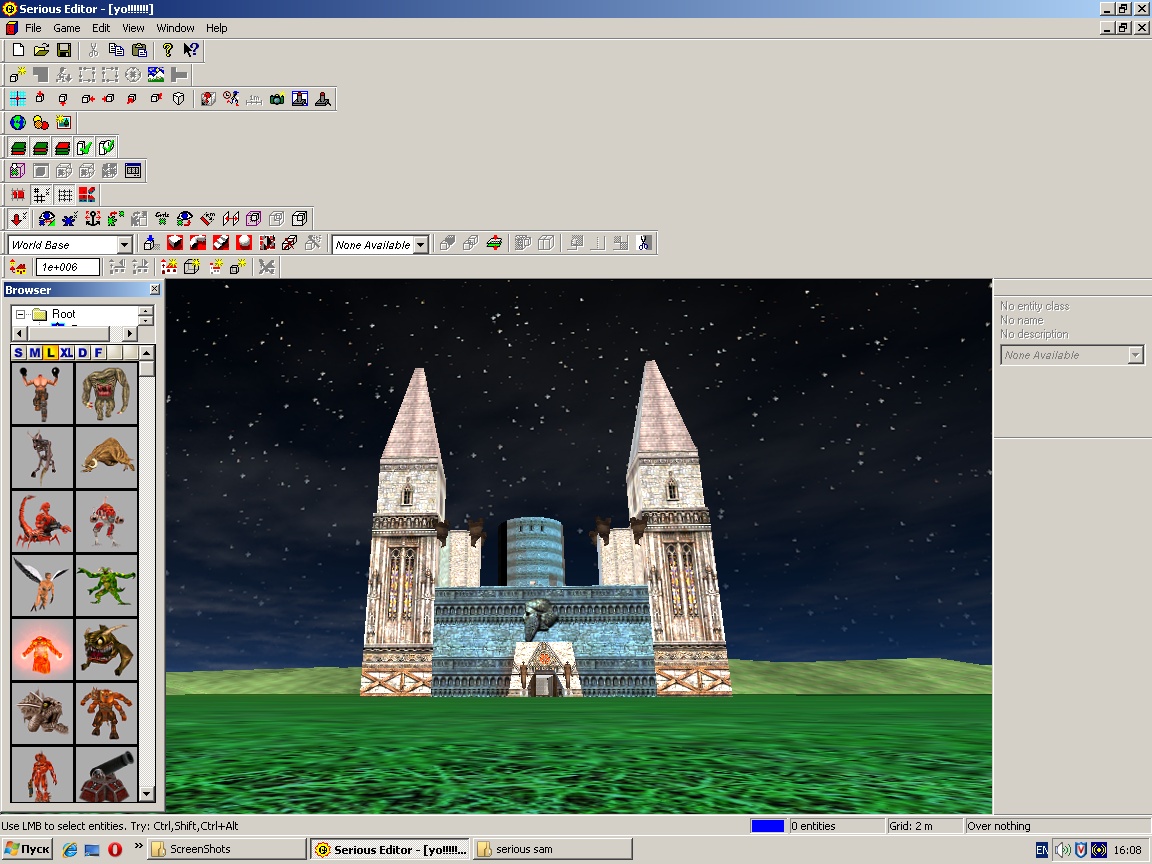Open the Help menu
The height and width of the screenshot is (864, 1152).
tap(217, 28)
